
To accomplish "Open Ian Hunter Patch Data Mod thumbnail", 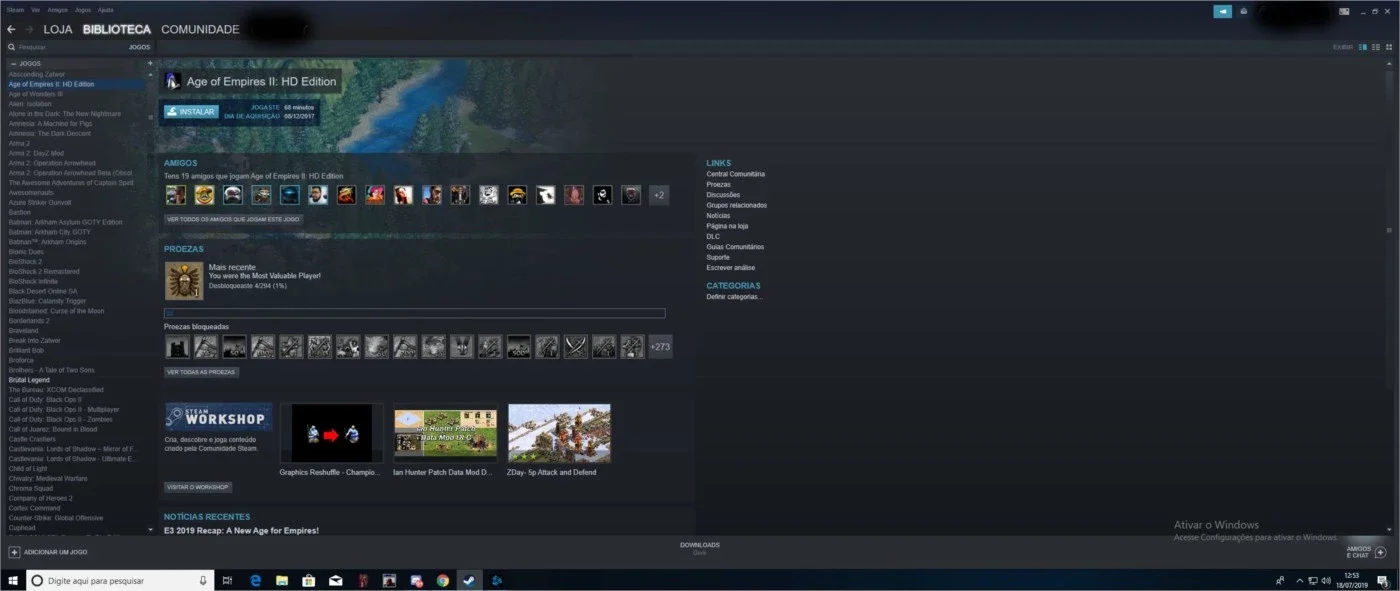I will [x=445, y=433].
